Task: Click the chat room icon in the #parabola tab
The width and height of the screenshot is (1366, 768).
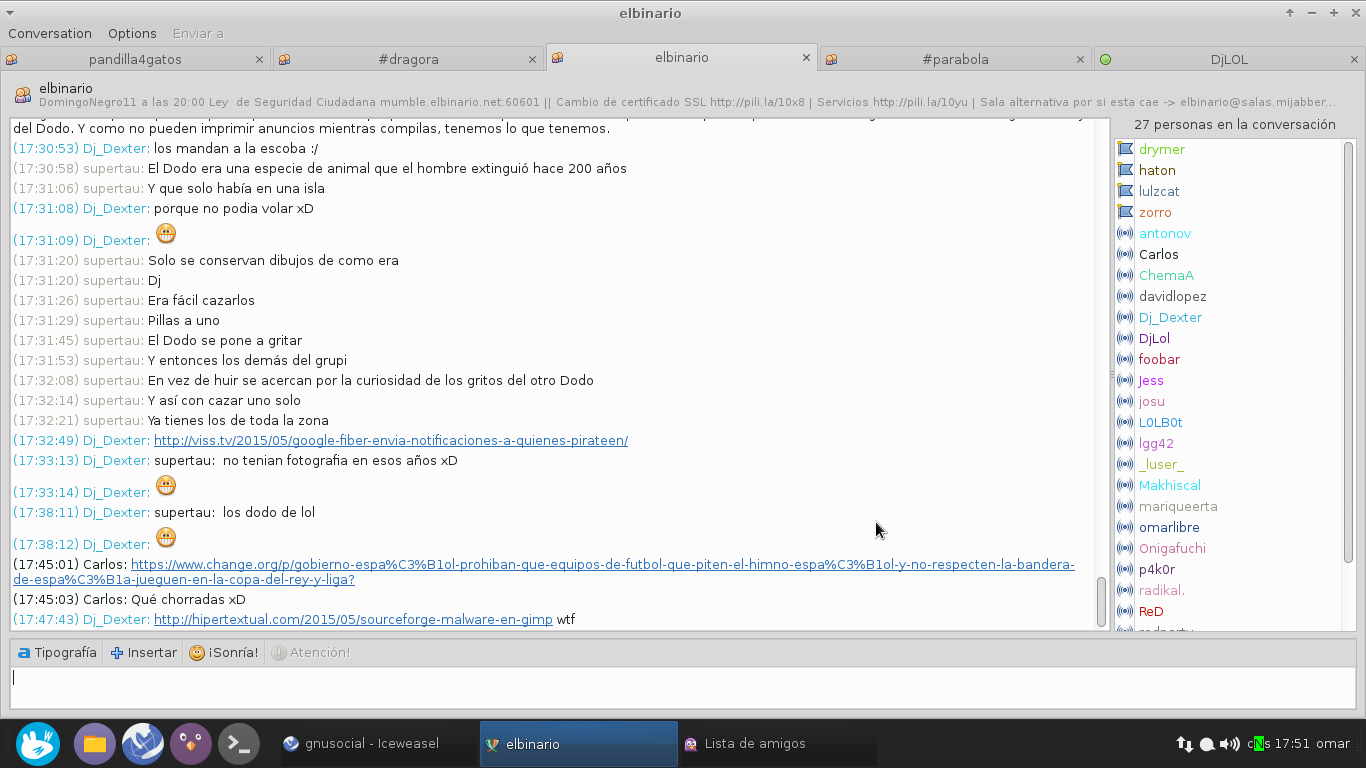Action: tap(831, 59)
